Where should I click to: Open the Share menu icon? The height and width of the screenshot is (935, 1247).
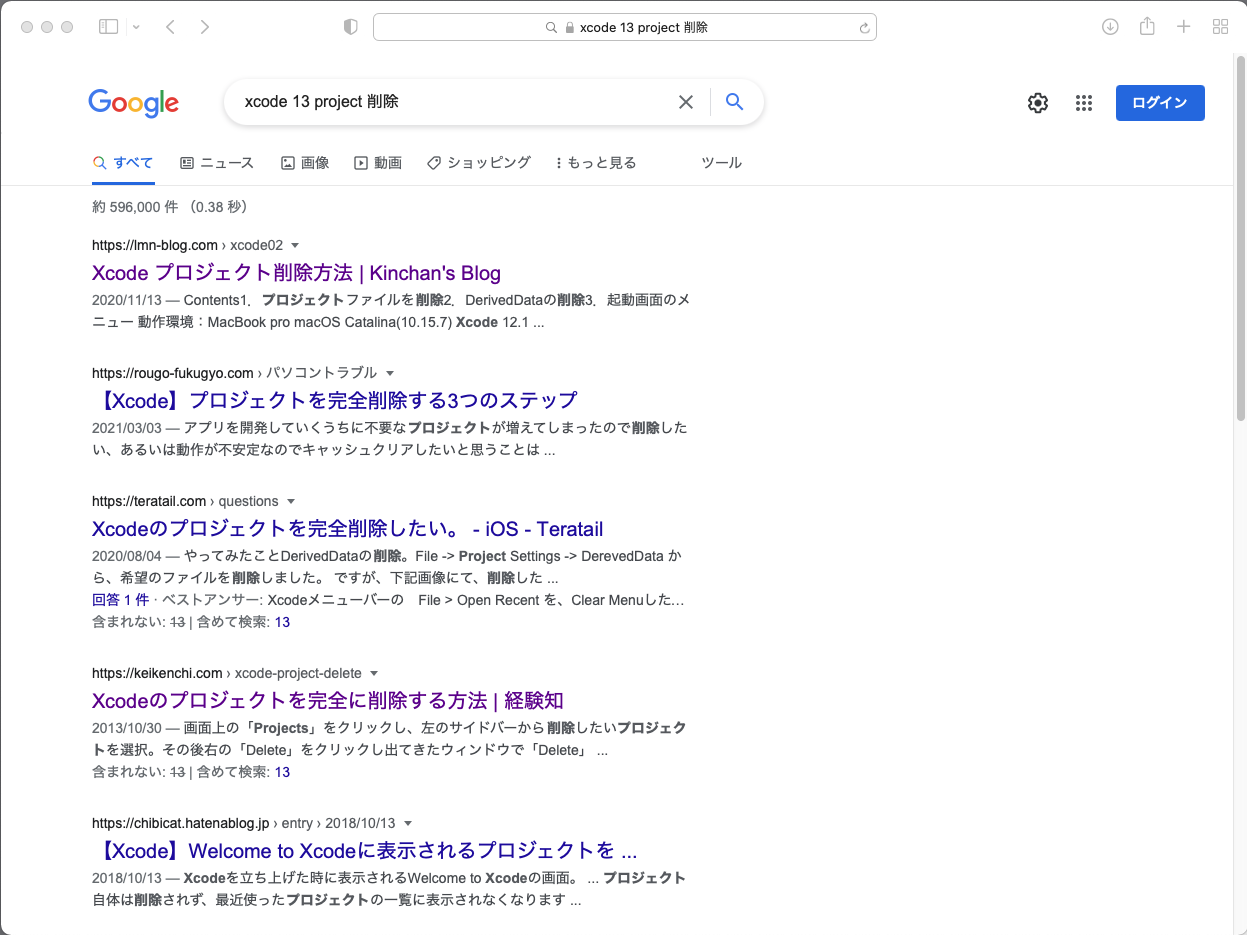click(x=1148, y=26)
